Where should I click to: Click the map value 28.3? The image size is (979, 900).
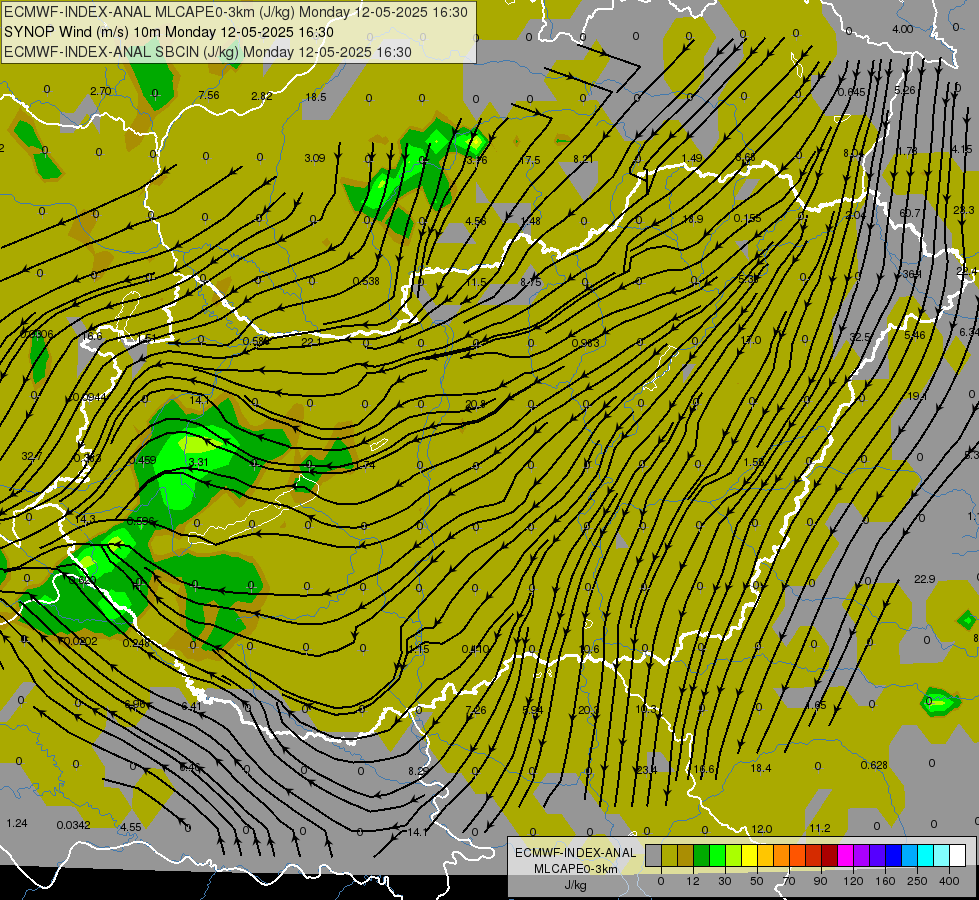pyautogui.click(x=963, y=210)
